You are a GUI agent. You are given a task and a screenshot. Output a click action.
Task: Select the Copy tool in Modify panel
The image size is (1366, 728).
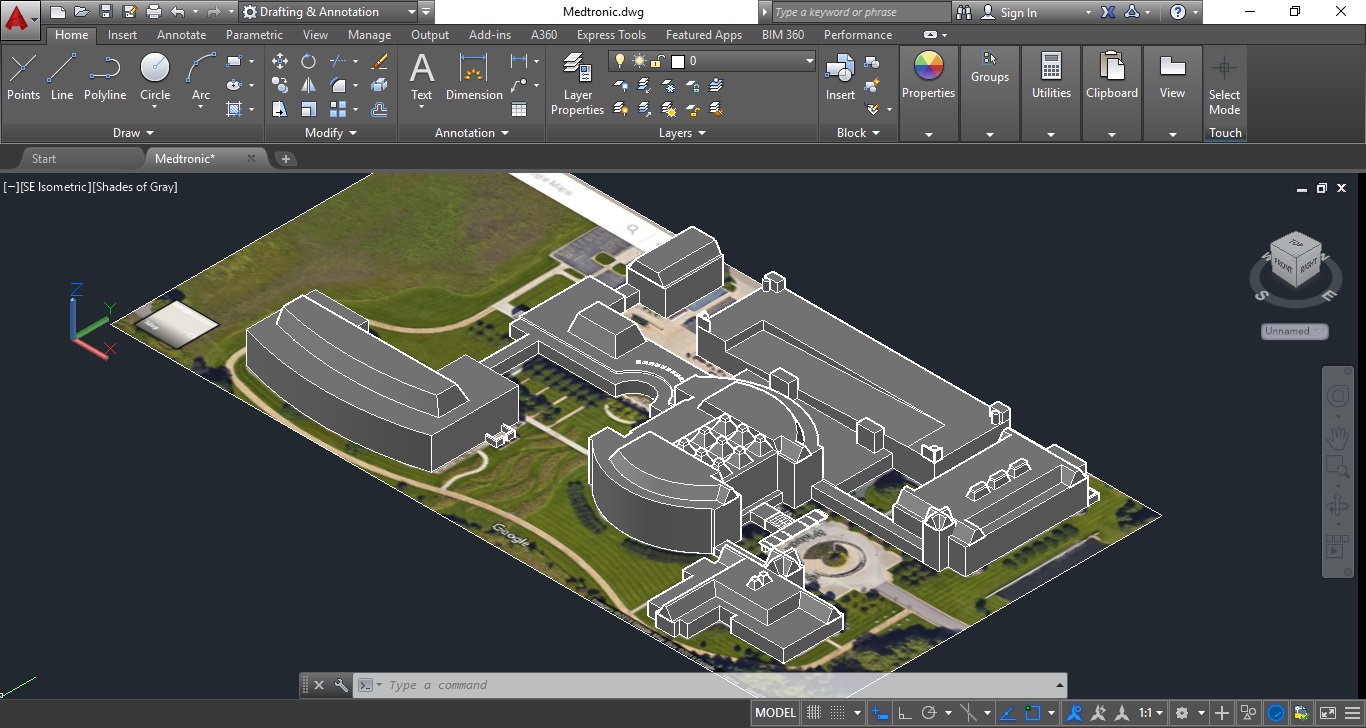click(280, 86)
